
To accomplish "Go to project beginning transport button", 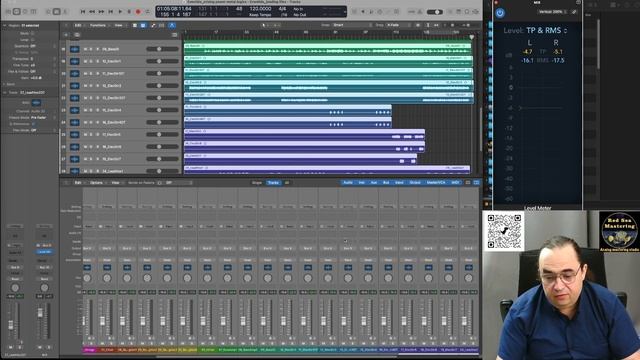I will [83, 12].
